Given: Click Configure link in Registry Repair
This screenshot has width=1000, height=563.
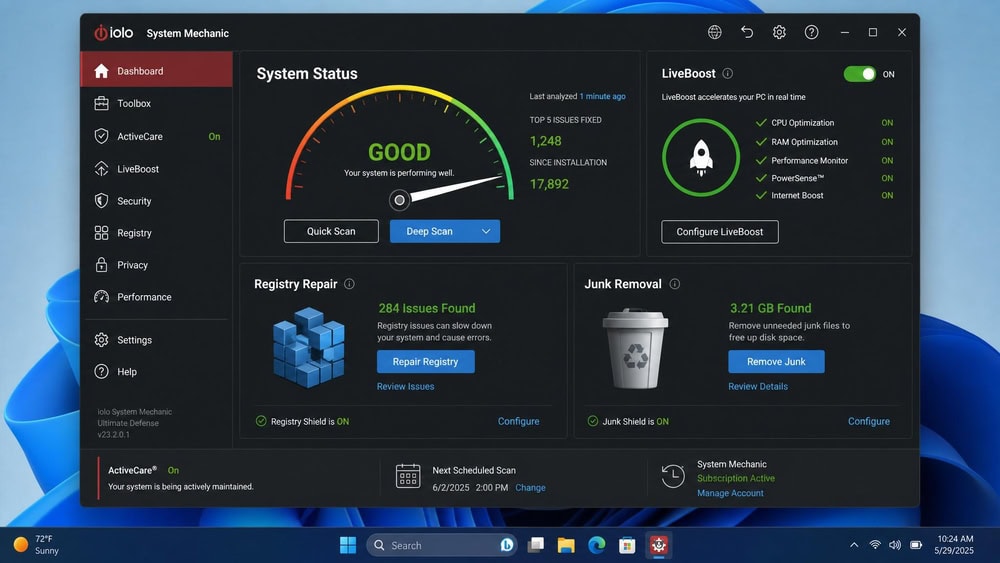Looking at the screenshot, I should point(518,421).
